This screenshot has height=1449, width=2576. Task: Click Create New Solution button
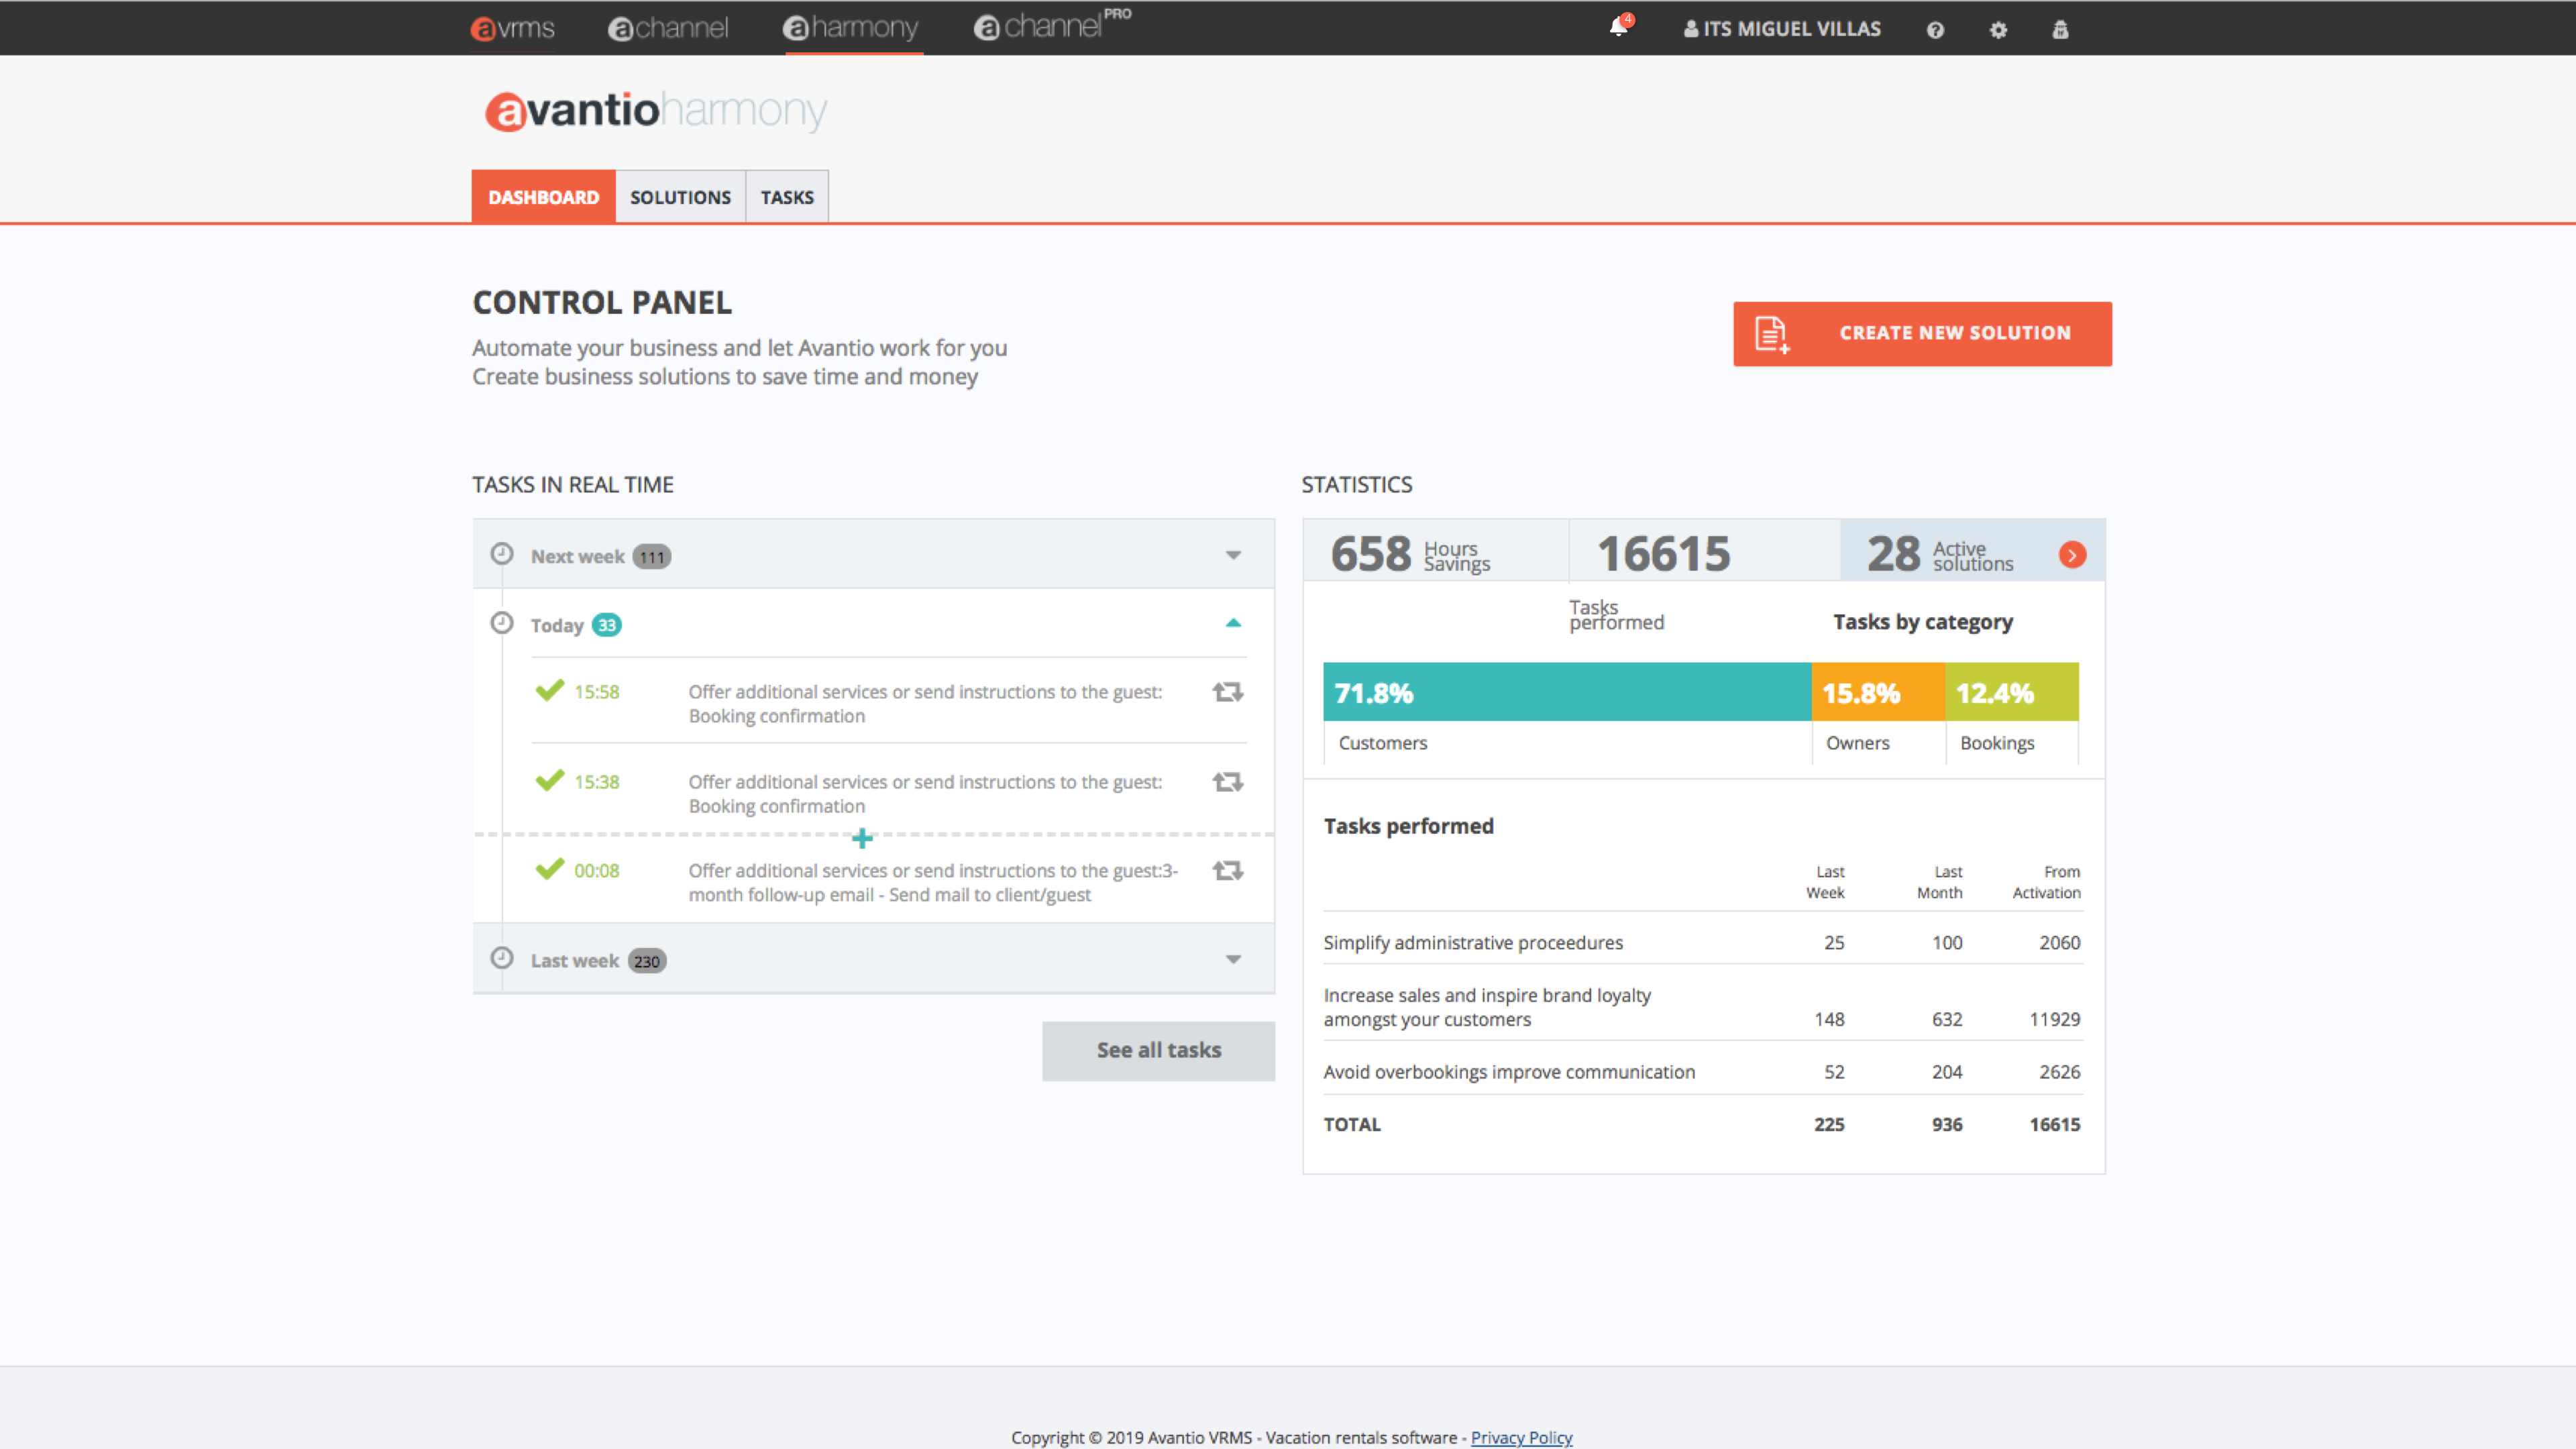(1922, 333)
